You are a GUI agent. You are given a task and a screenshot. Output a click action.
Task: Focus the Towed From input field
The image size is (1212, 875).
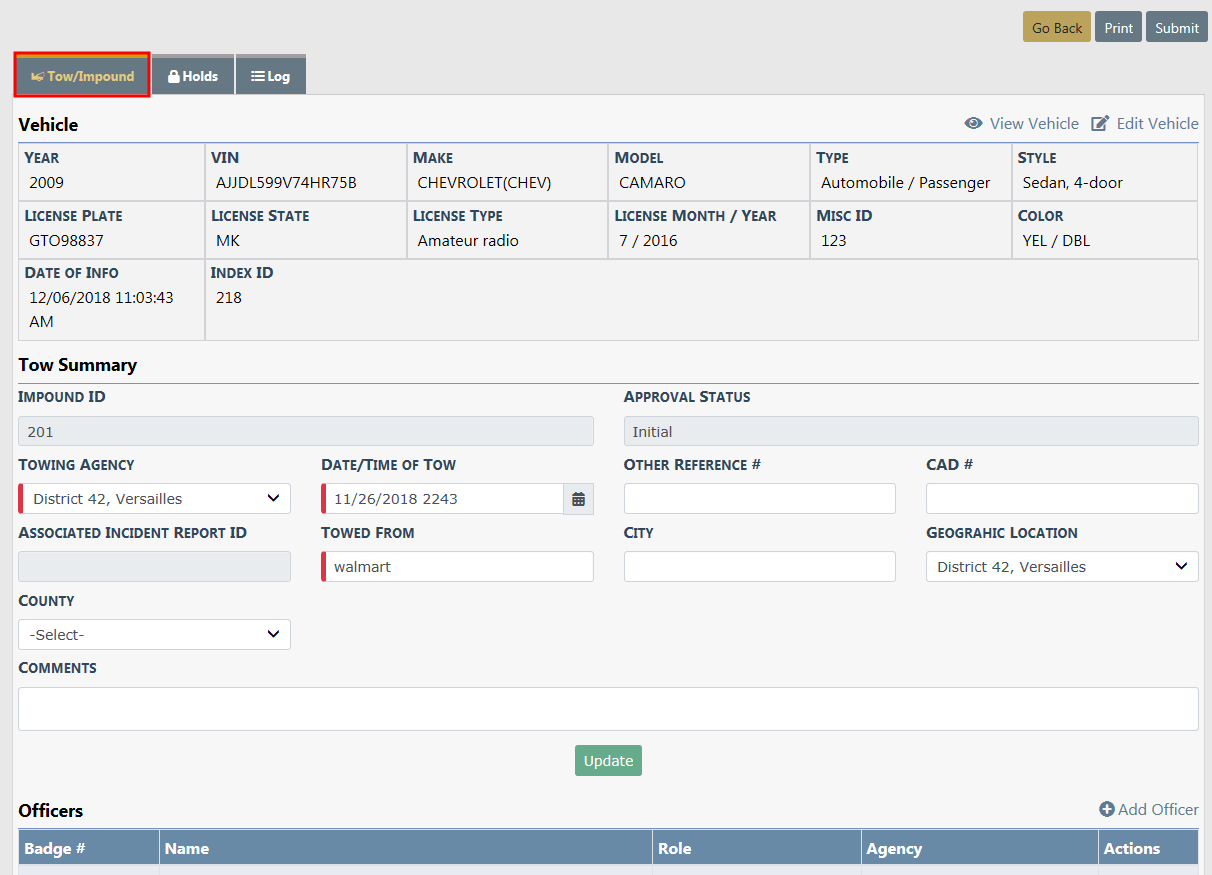(x=458, y=567)
